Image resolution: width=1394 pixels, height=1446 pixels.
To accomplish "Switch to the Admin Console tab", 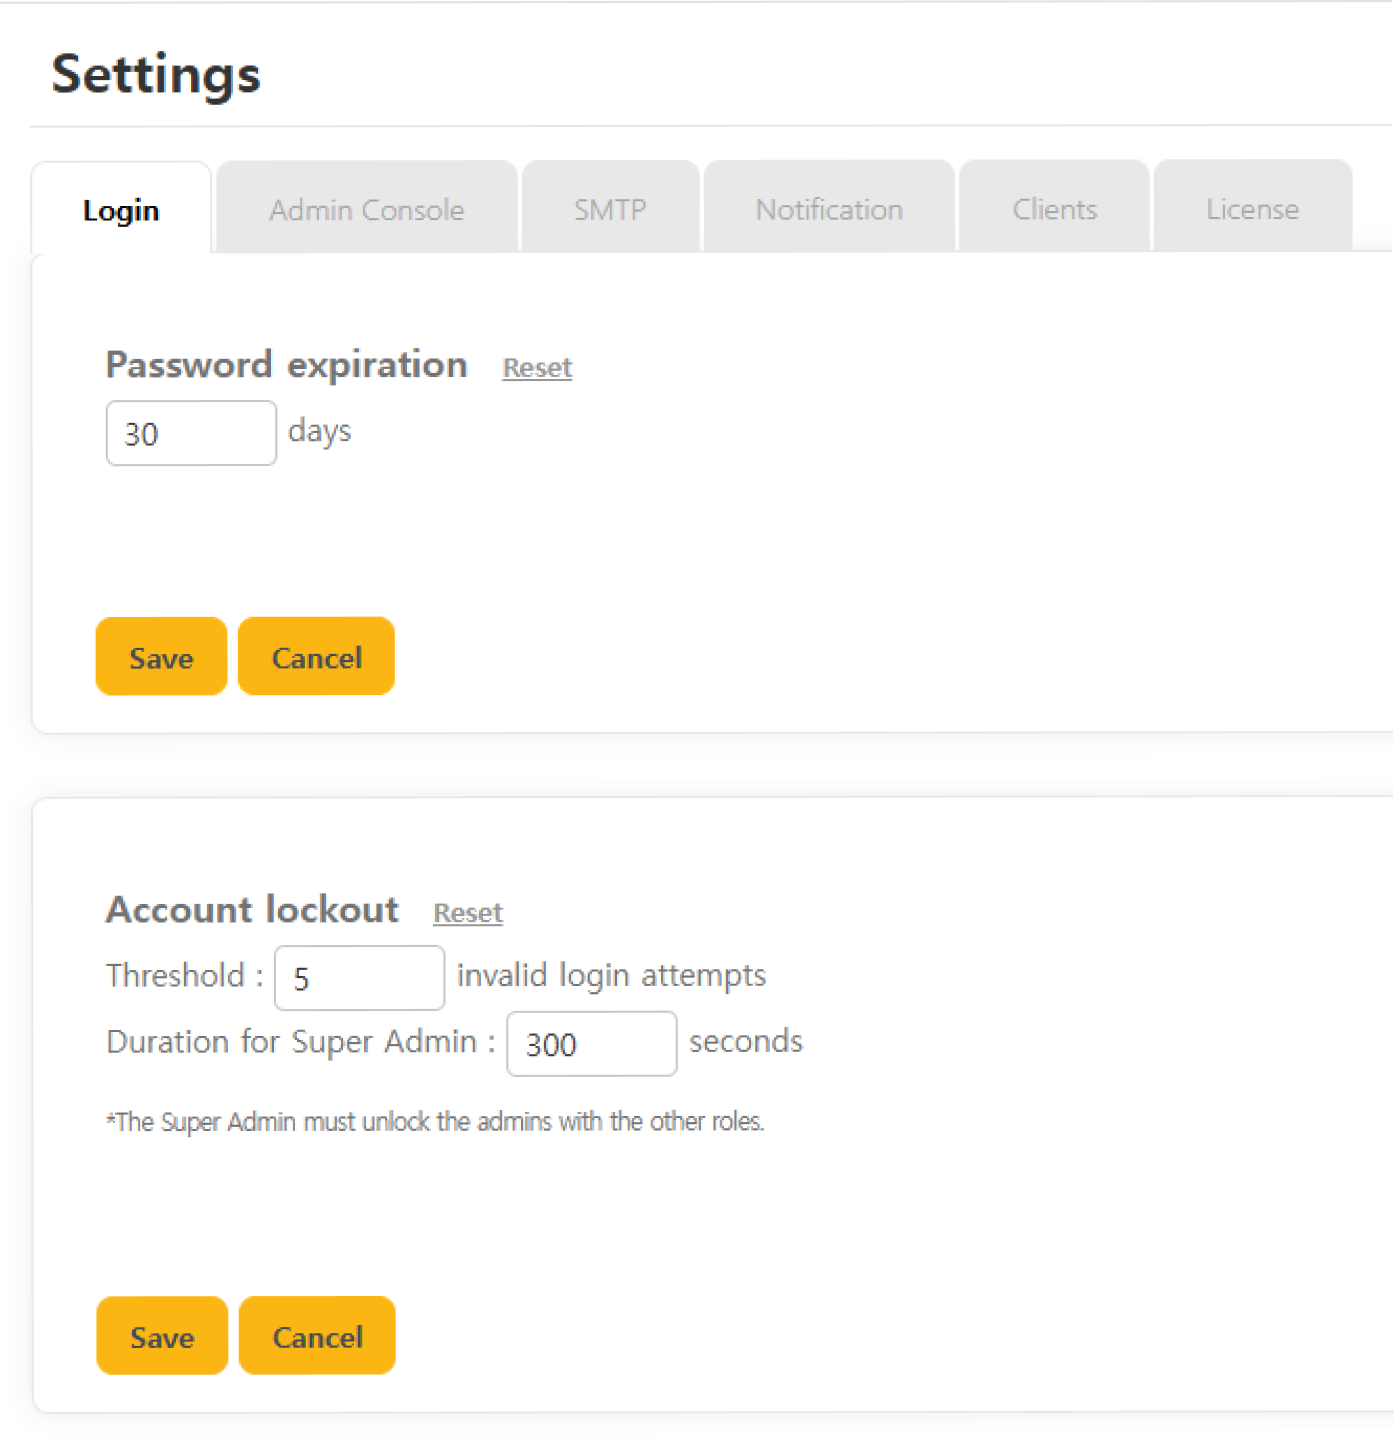I will pos(366,210).
